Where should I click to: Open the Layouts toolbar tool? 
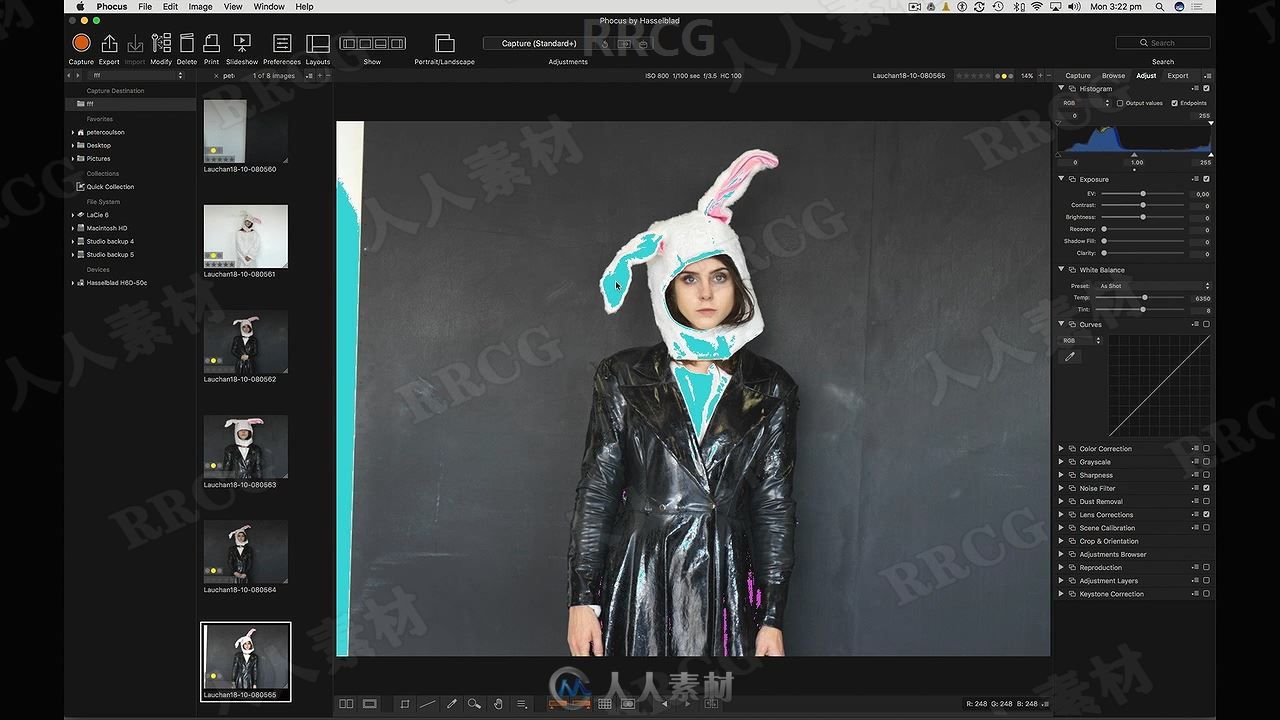(x=318, y=43)
